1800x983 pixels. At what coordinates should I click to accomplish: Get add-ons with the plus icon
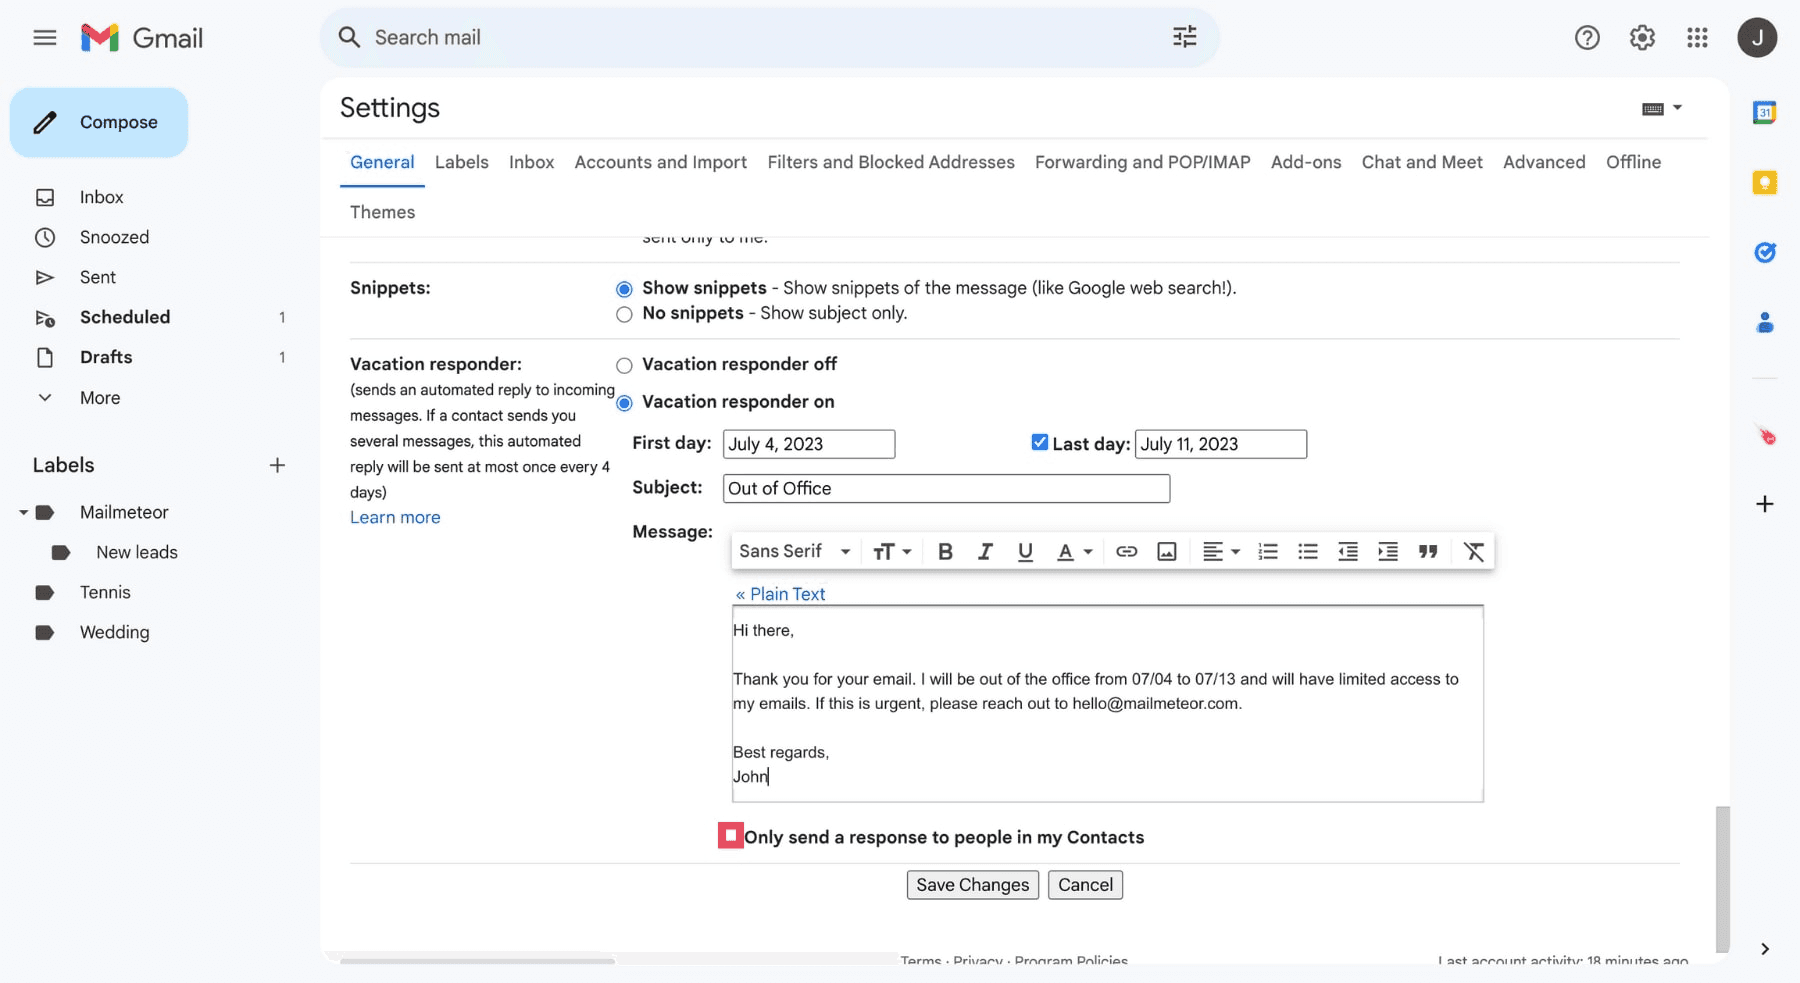[x=1765, y=504]
